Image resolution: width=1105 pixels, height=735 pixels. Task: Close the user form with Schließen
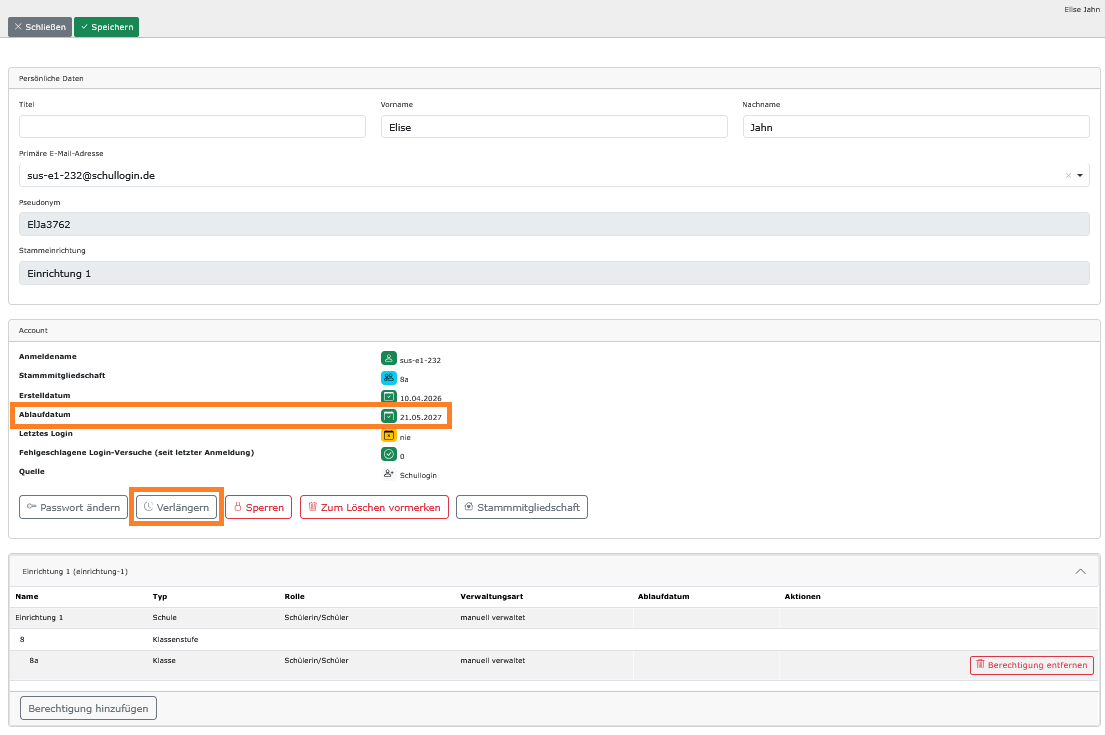pos(40,27)
